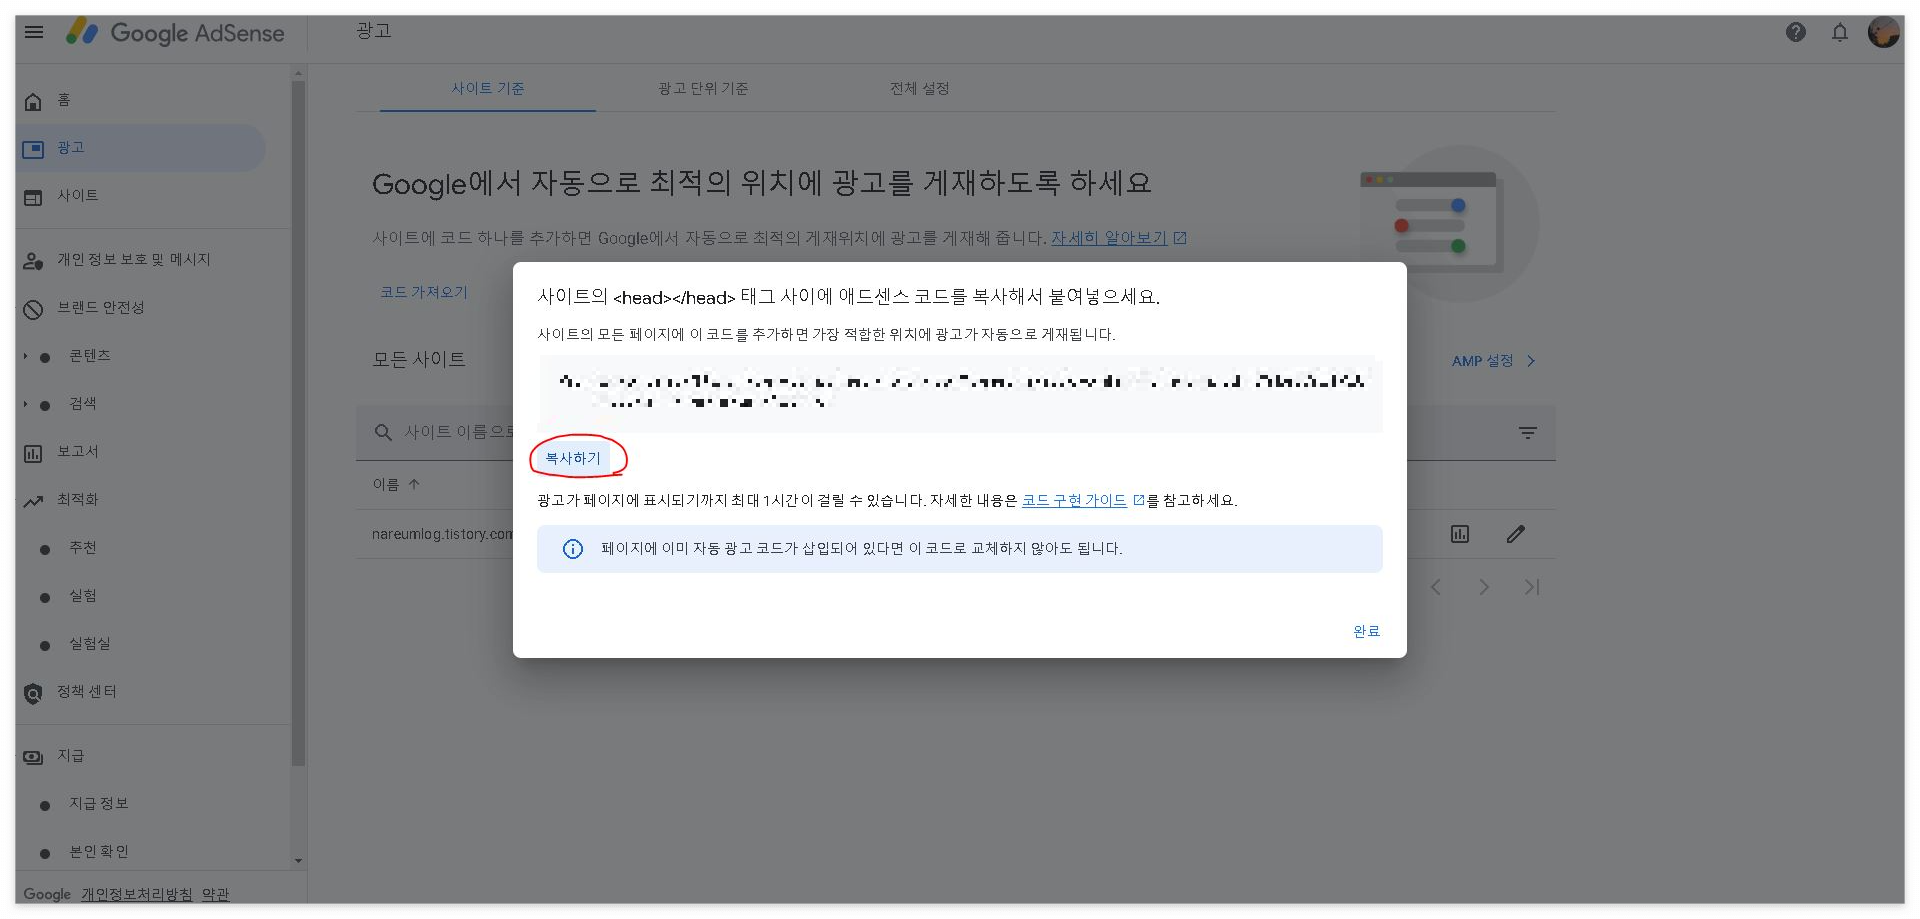Click the 약관 footer link
The height and width of the screenshot is (919, 1920).
[215, 894]
